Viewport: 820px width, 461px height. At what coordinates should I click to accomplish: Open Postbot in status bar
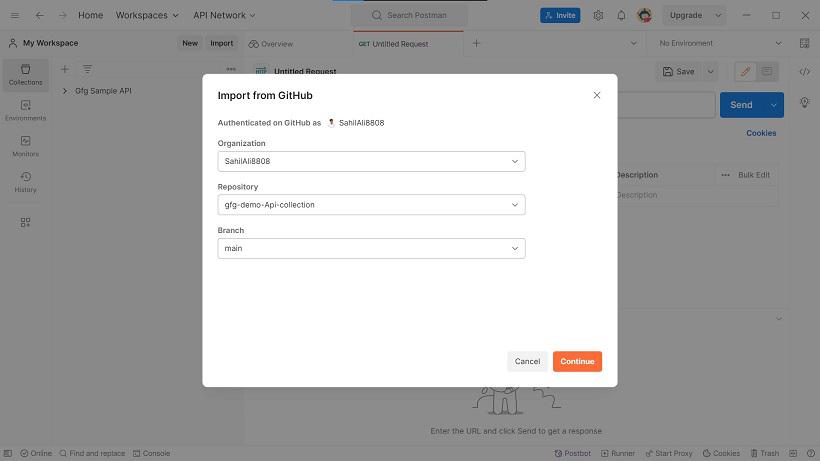[572, 453]
